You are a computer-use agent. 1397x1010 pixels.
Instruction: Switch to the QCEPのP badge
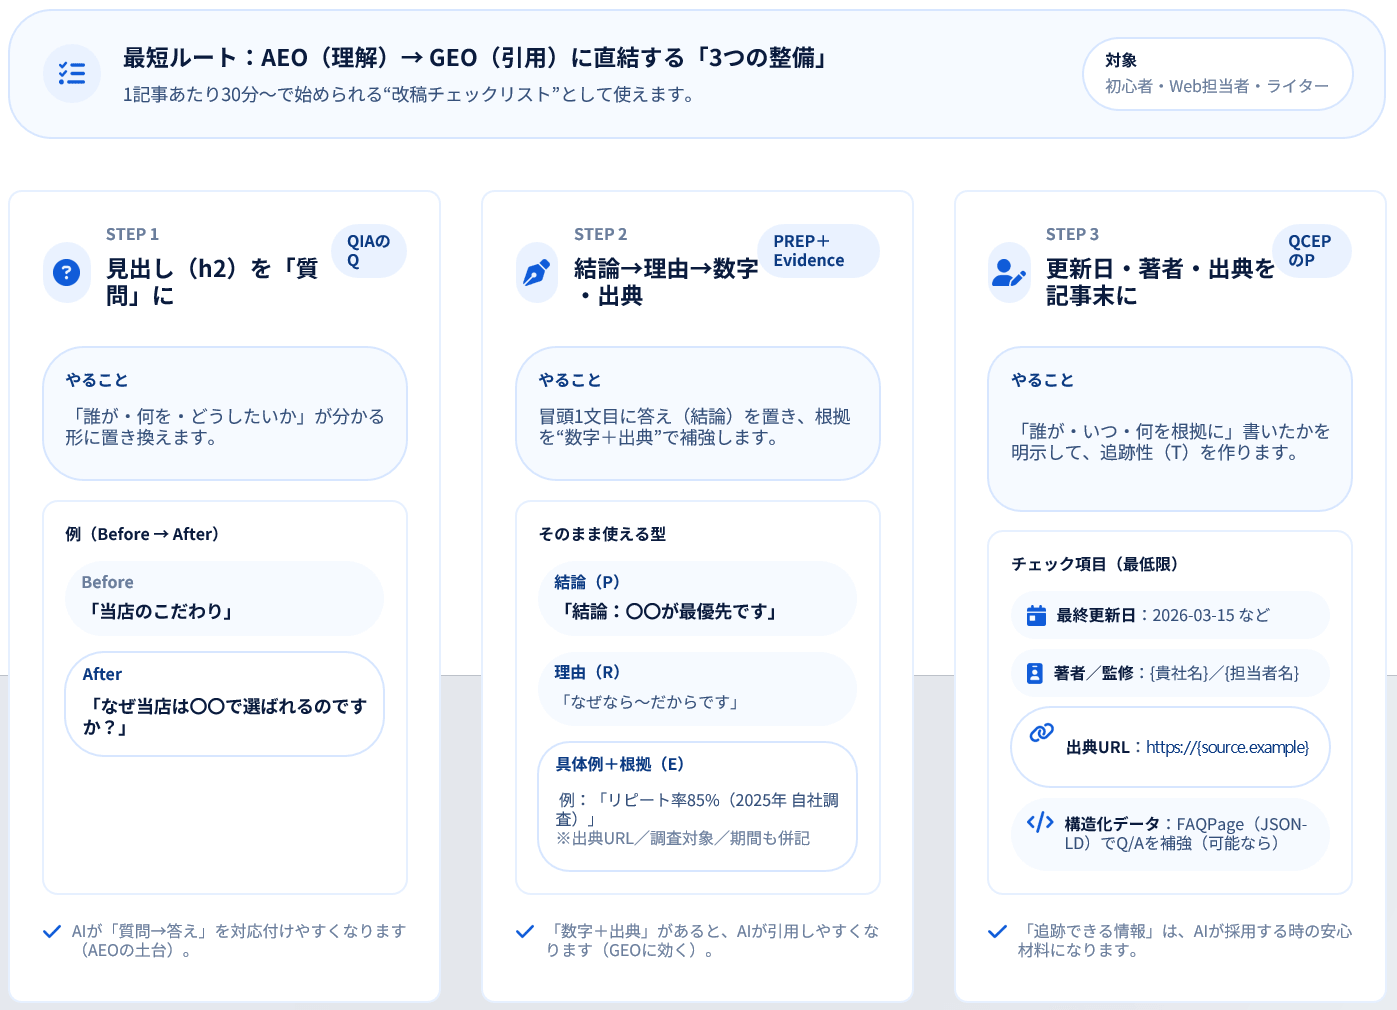(x=1312, y=251)
